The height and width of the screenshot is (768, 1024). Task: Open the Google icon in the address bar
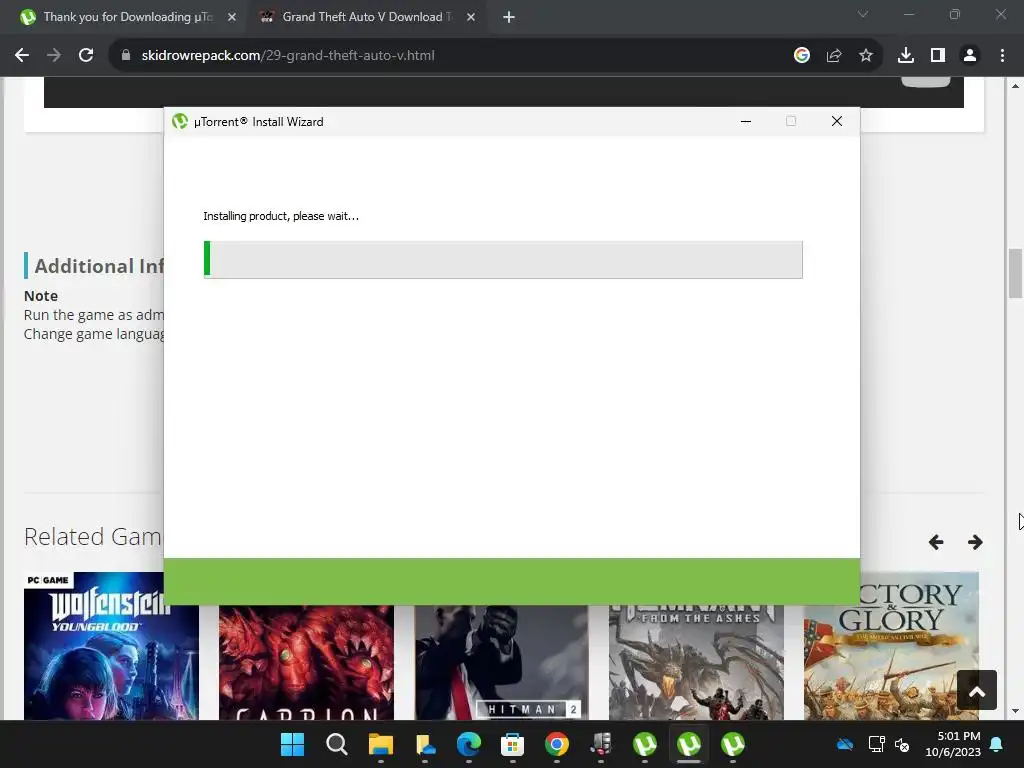[801, 56]
